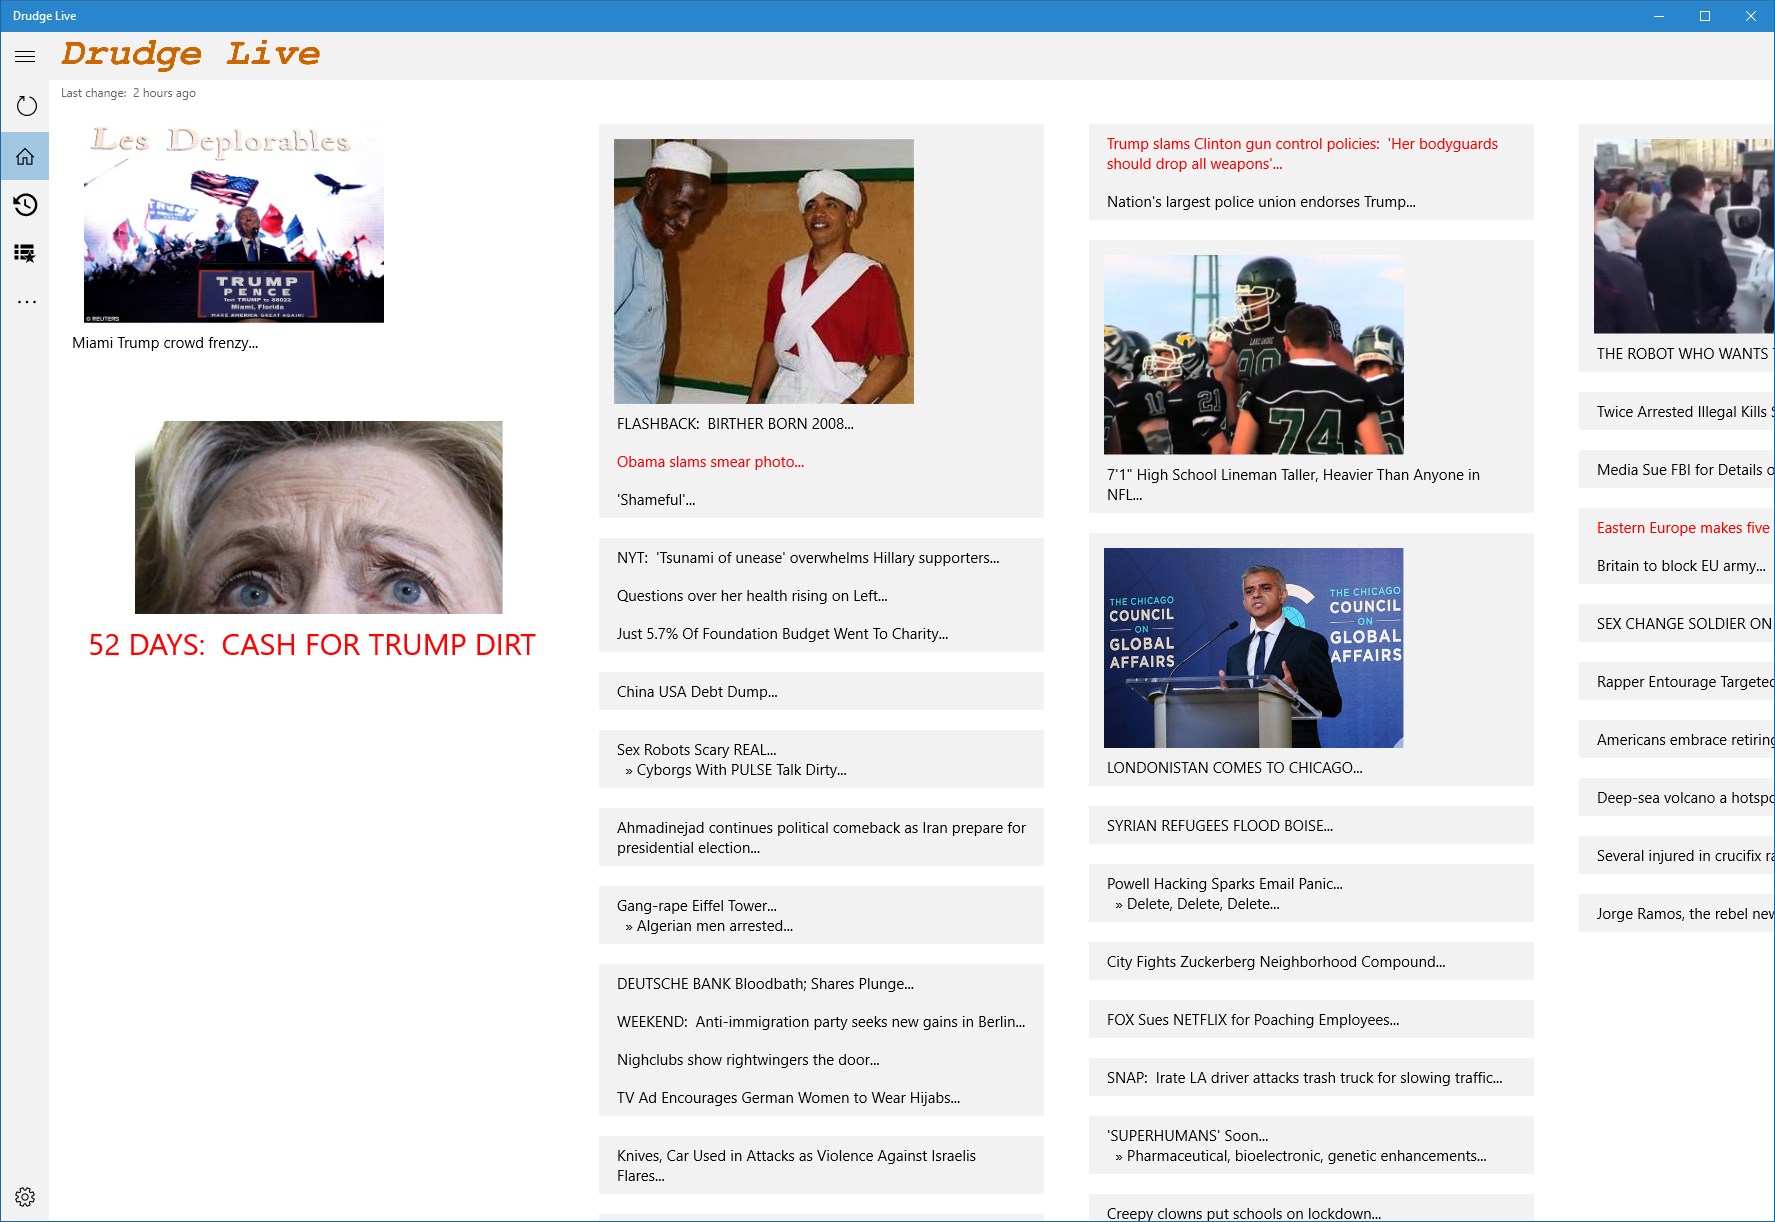Click the Hillary Clinton close-up eyes image

pyautogui.click(x=318, y=517)
